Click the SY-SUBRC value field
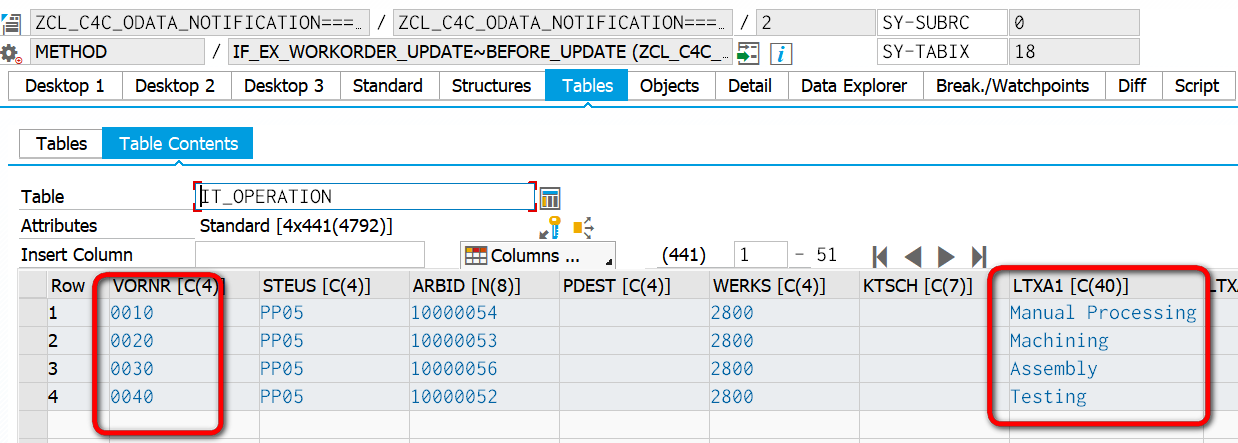Image resolution: width=1238 pixels, height=443 pixels. coord(1074,22)
